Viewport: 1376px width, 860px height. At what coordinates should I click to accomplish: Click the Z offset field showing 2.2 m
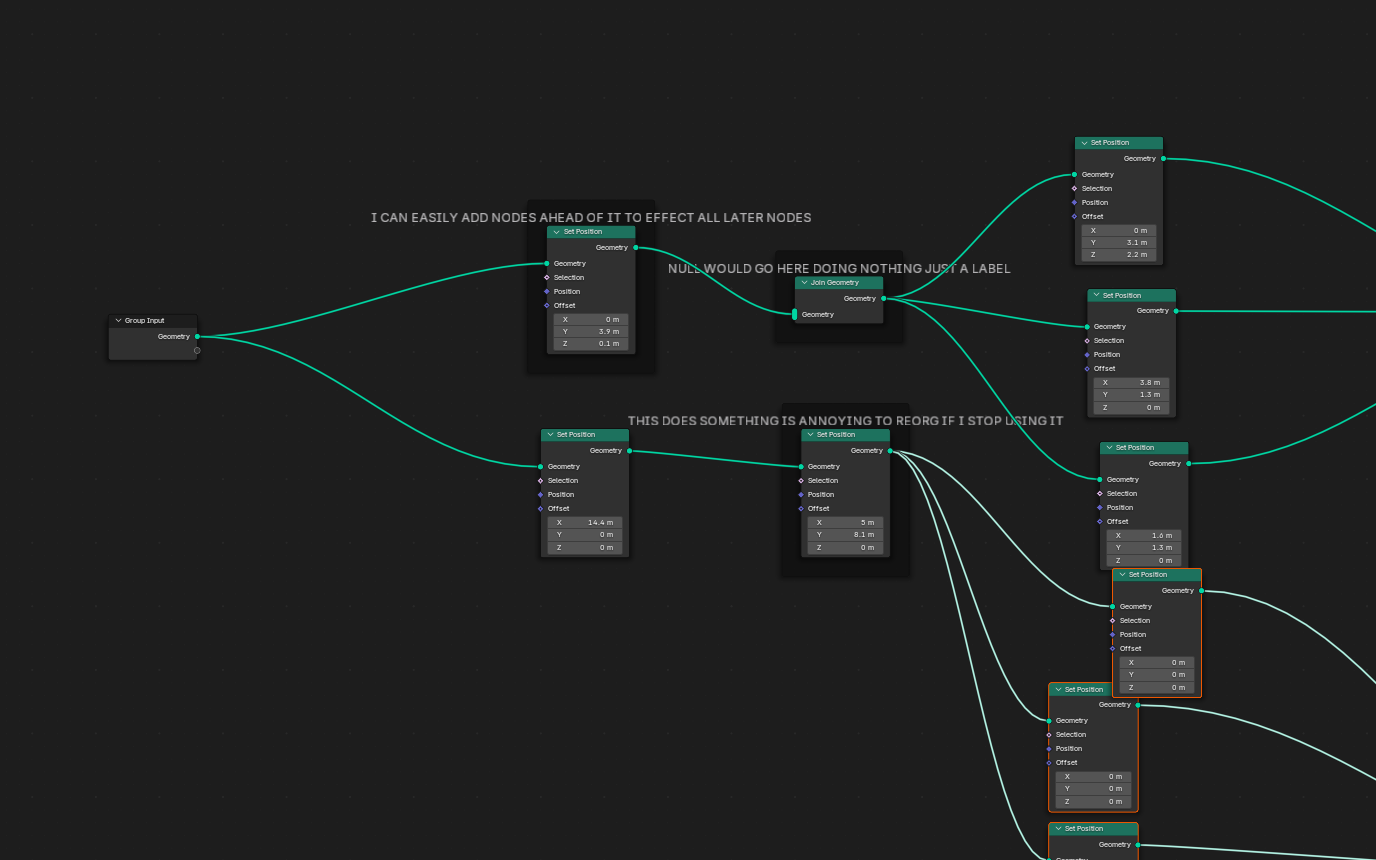[x=1119, y=255]
